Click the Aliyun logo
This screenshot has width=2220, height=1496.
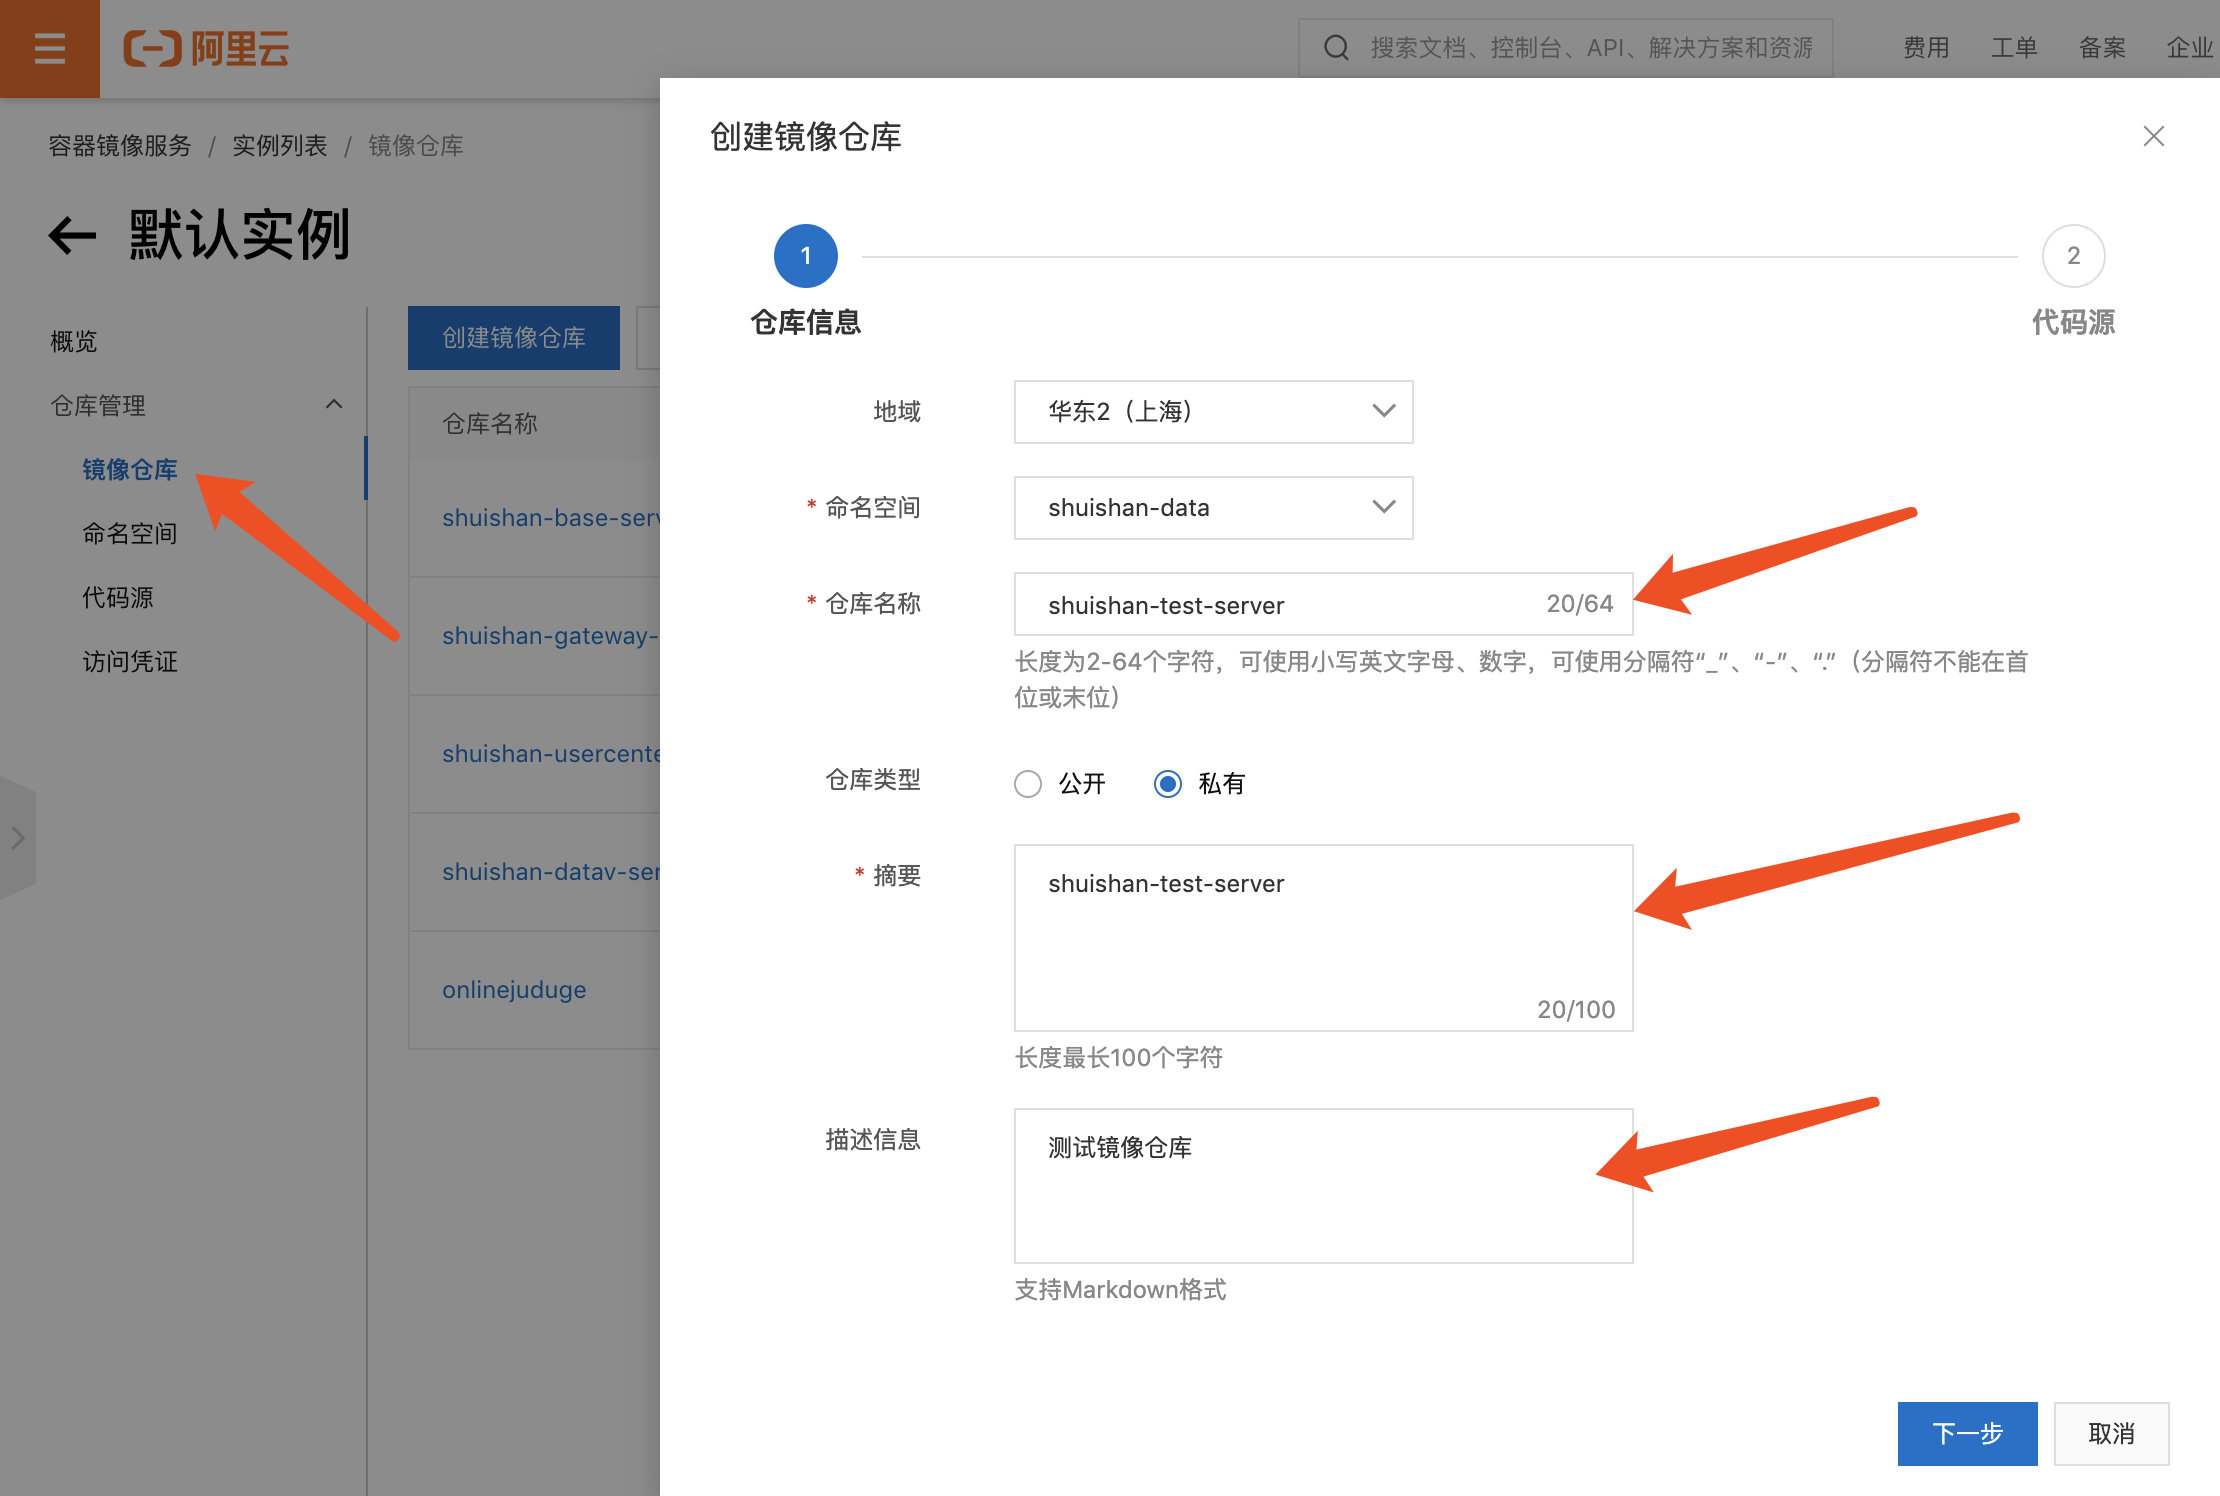[x=206, y=48]
